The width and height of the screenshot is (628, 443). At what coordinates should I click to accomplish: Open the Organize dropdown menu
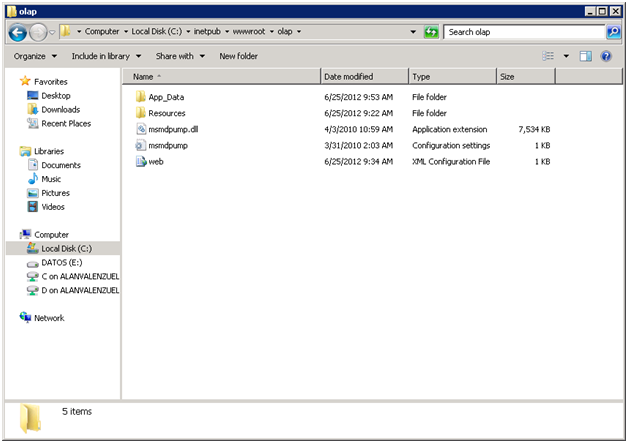[x=34, y=56]
